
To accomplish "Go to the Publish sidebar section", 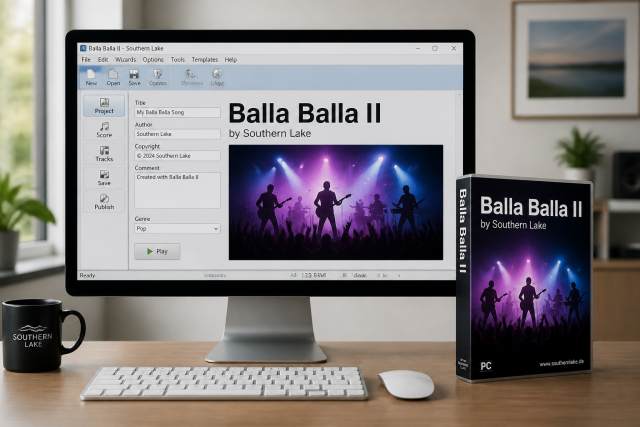I will coord(104,202).
